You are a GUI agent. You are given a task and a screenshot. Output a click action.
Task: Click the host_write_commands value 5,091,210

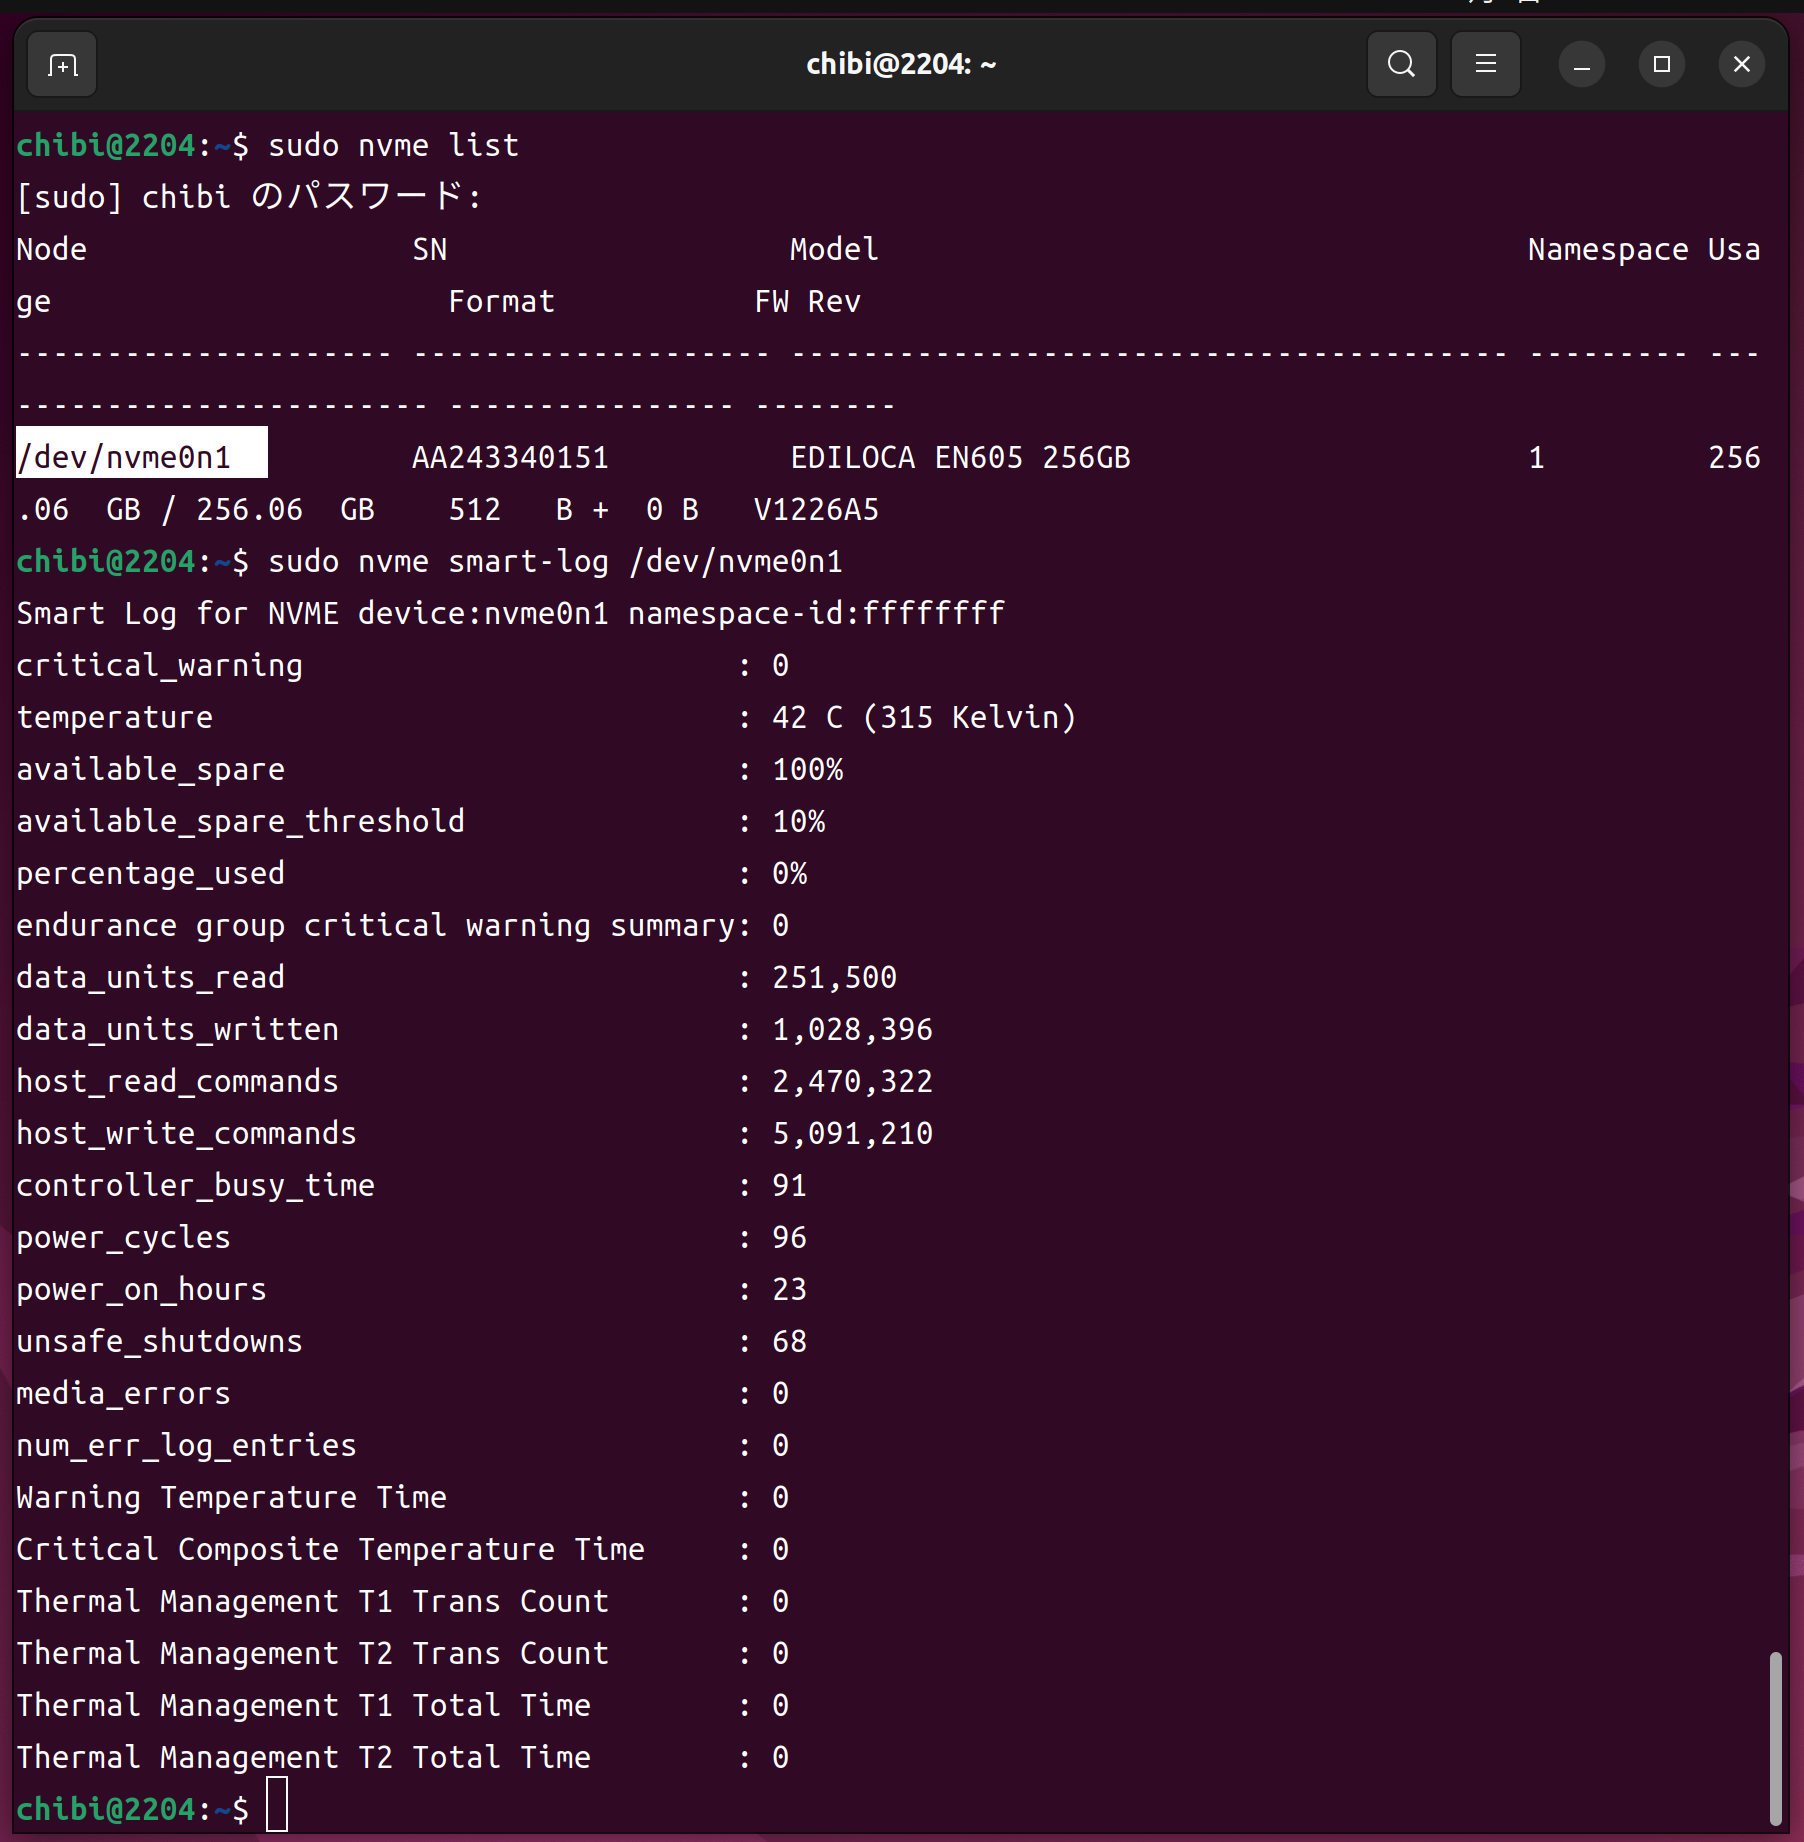click(852, 1133)
